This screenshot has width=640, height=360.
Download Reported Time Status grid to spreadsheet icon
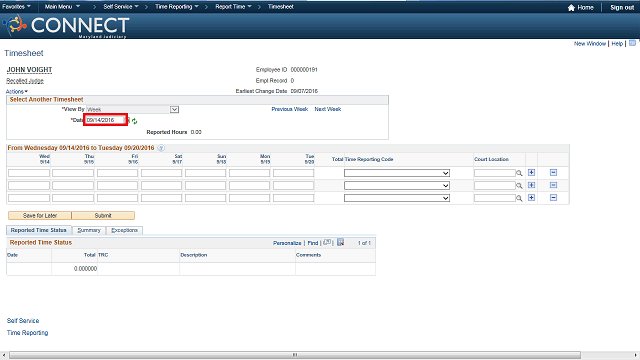(341, 242)
